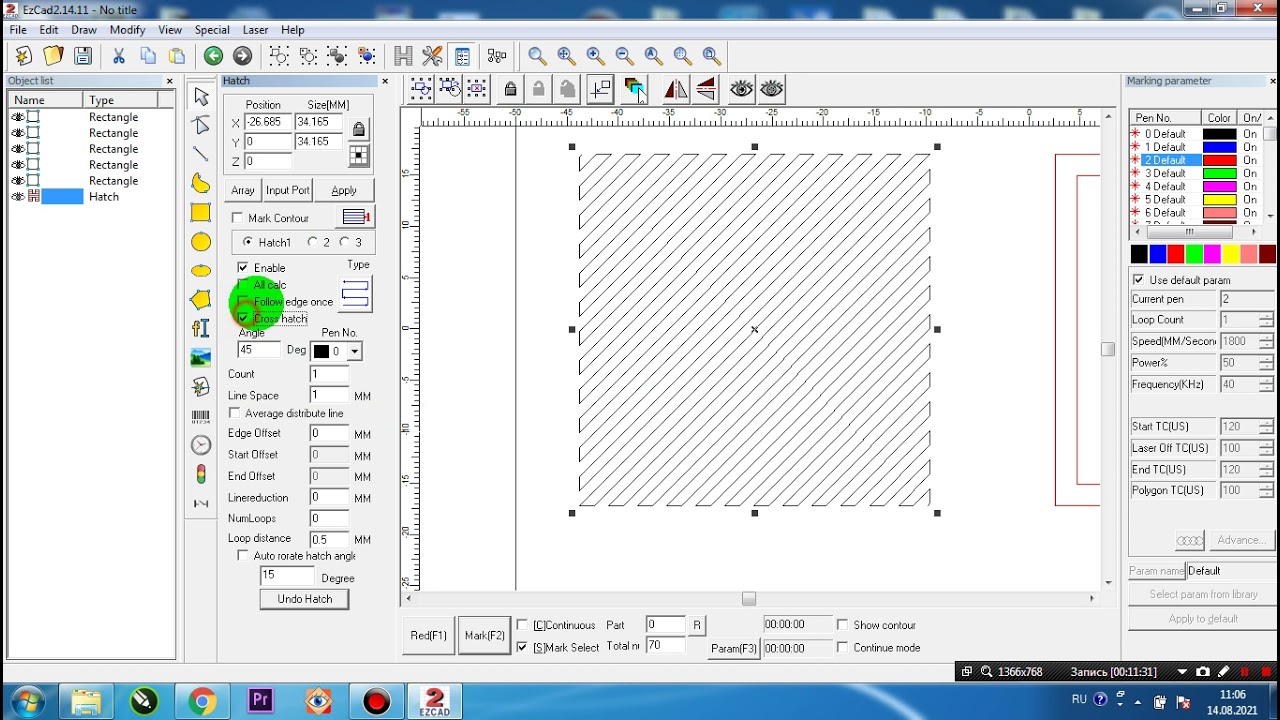
Task: Click the cut scissors icon
Action: (x=119, y=56)
